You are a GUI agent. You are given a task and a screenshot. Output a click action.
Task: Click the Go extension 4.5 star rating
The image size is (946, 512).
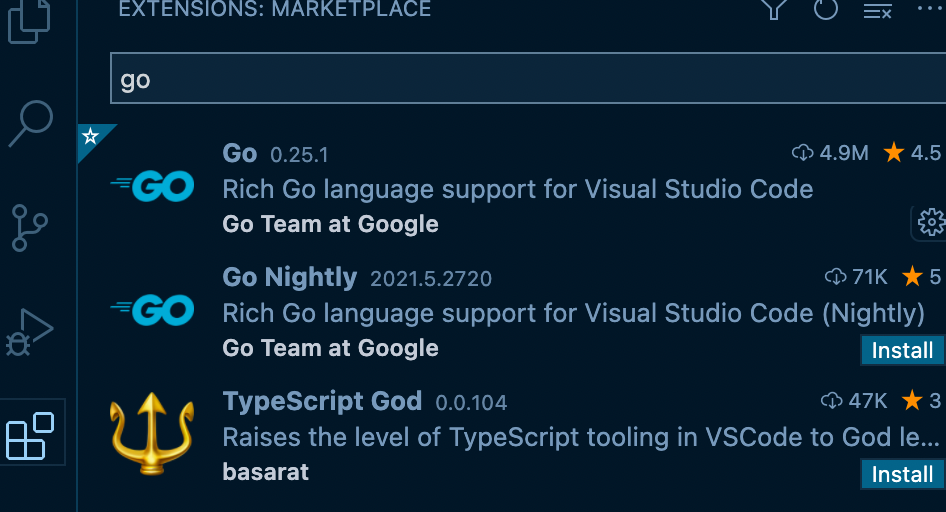912,153
